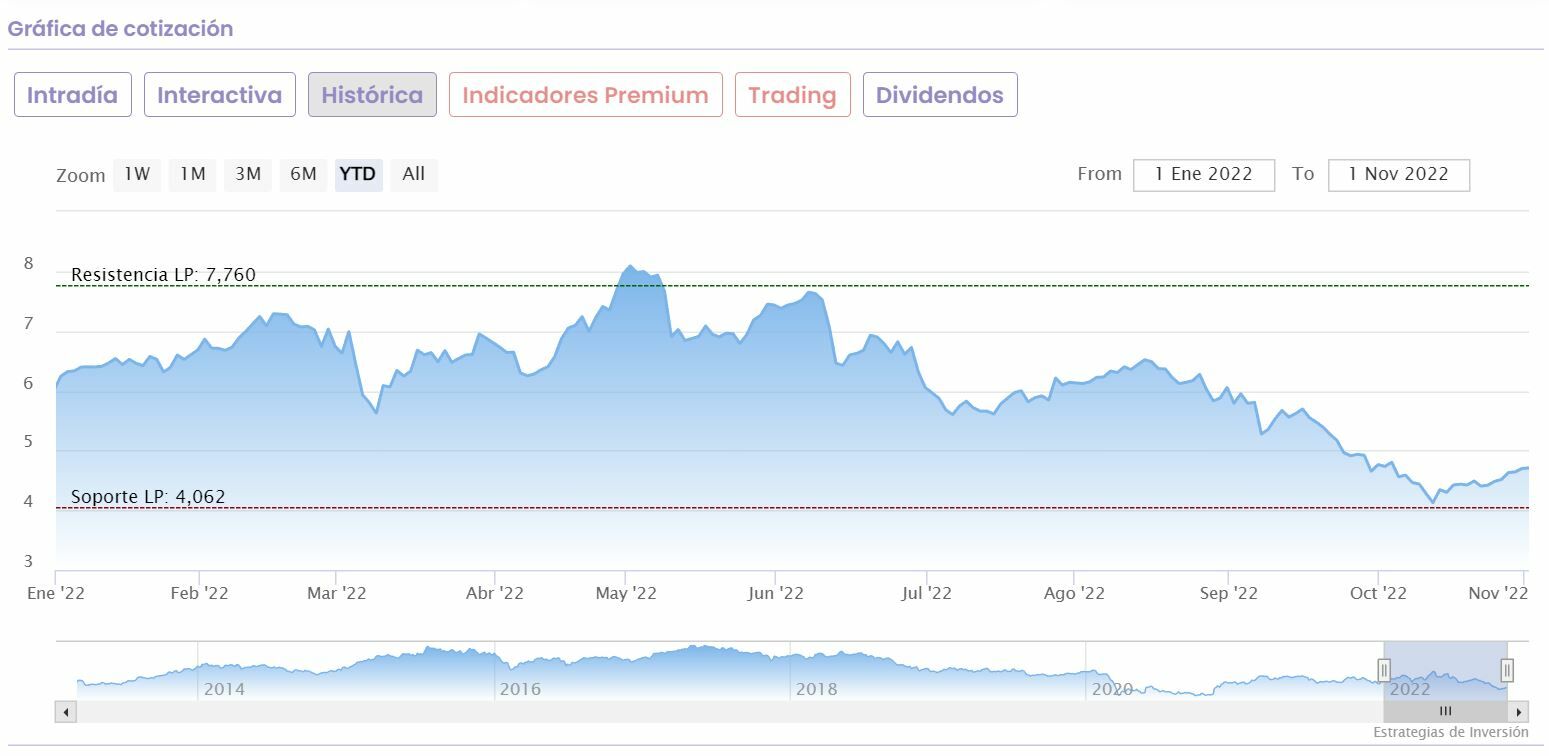Click the left navigator range handle
The height and width of the screenshot is (756, 1549).
click(x=1384, y=669)
